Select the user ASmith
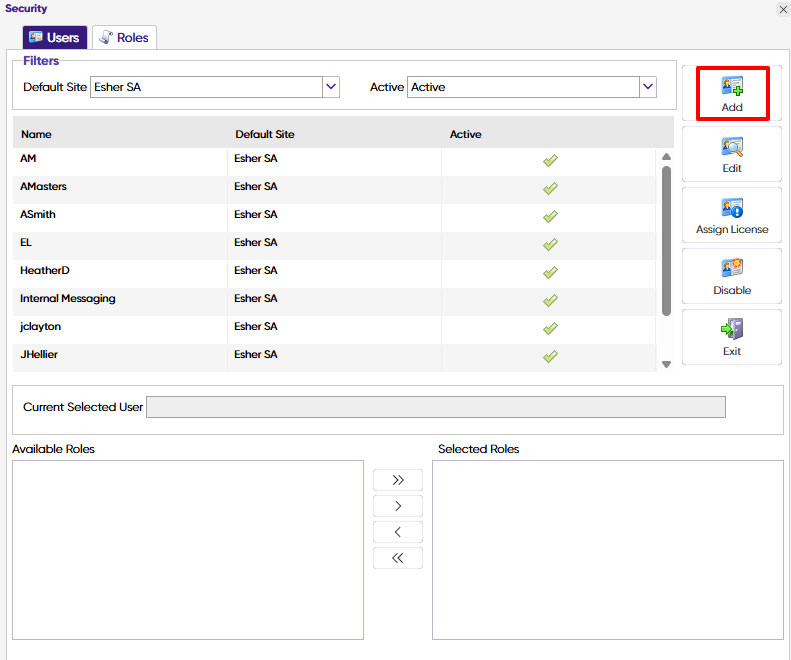 pyautogui.click(x=38, y=214)
